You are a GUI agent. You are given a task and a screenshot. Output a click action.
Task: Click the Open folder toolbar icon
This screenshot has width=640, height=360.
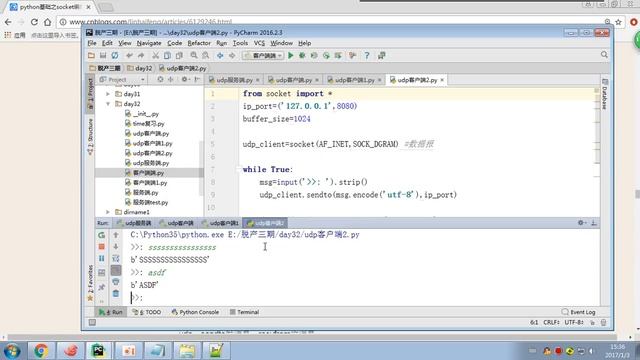tap(91, 56)
